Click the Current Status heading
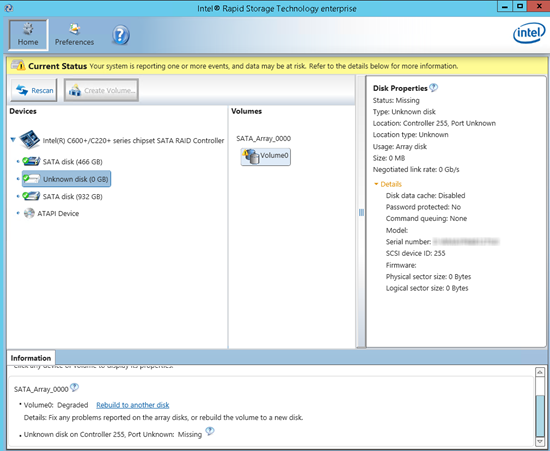This screenshot has width=550, height=451. tap(58, 66)
